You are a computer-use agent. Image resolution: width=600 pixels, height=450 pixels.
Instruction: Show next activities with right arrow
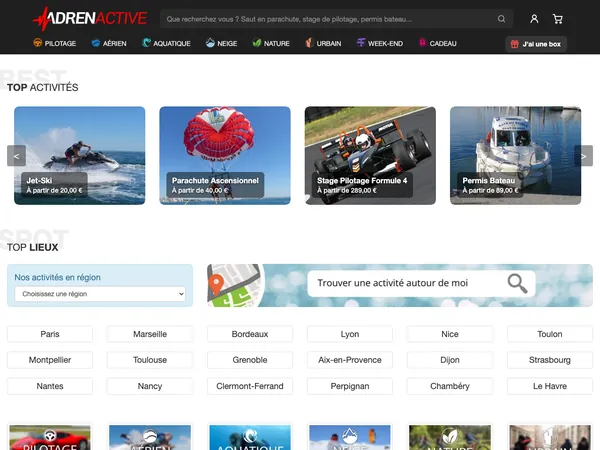(583, 156)
